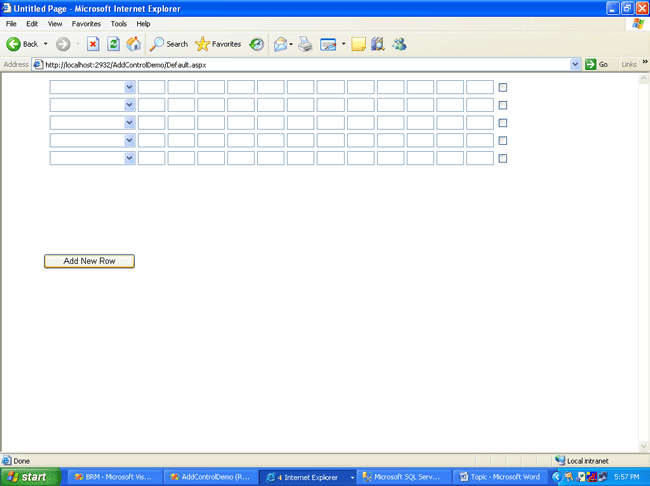Open the View menu
Screen dimensions: 650x486
coord(55,24)
